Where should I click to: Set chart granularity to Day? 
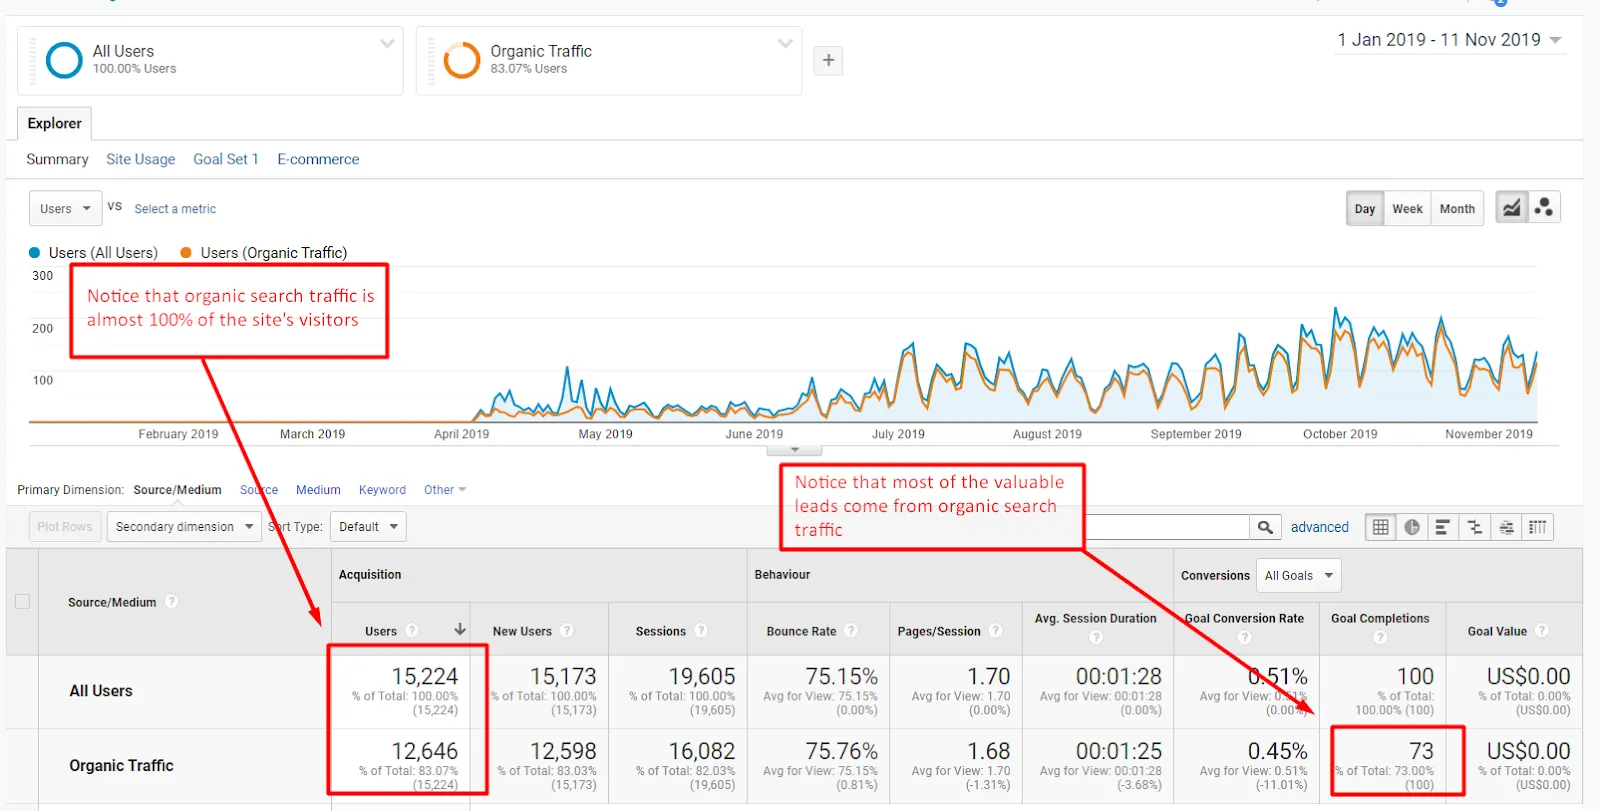(1365, 209)
